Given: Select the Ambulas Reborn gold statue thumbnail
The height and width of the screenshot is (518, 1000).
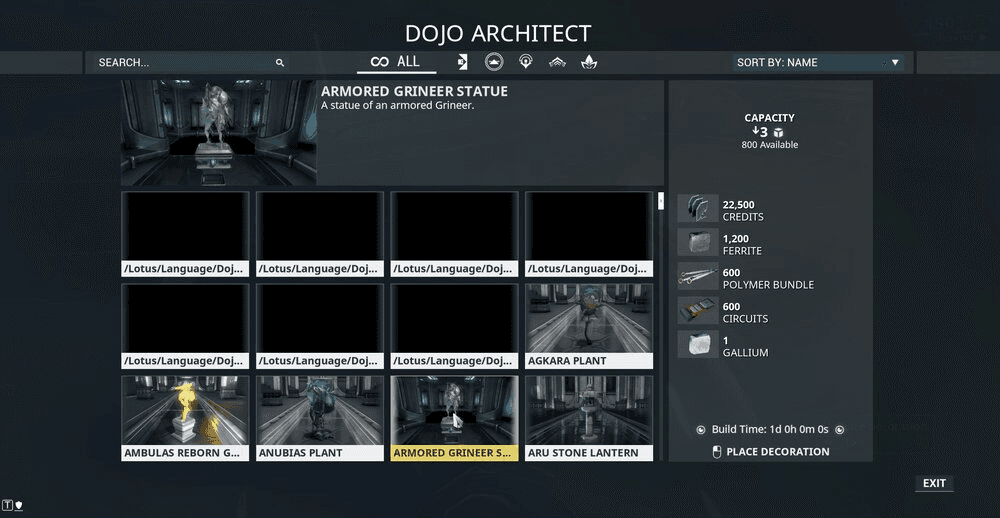Looking at the screenshot, I should click(185, 411).
